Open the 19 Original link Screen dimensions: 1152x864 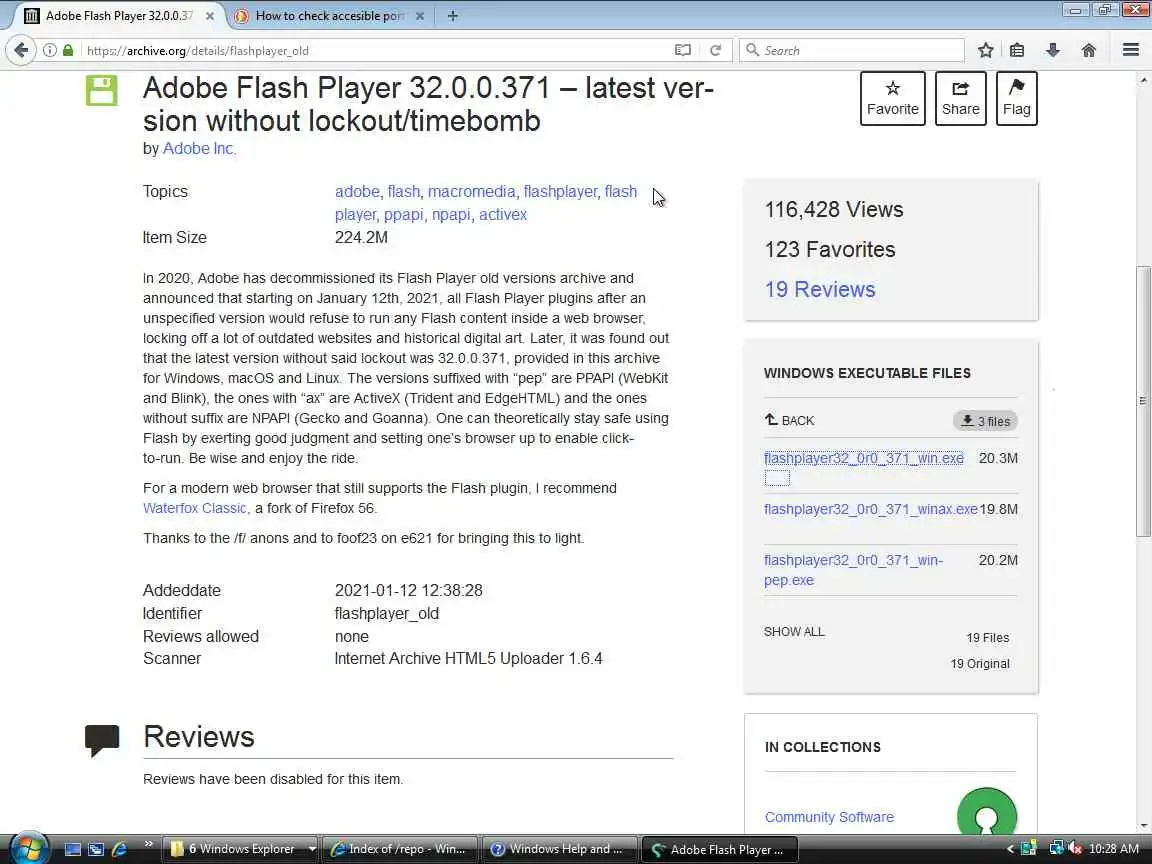point(980,663)
